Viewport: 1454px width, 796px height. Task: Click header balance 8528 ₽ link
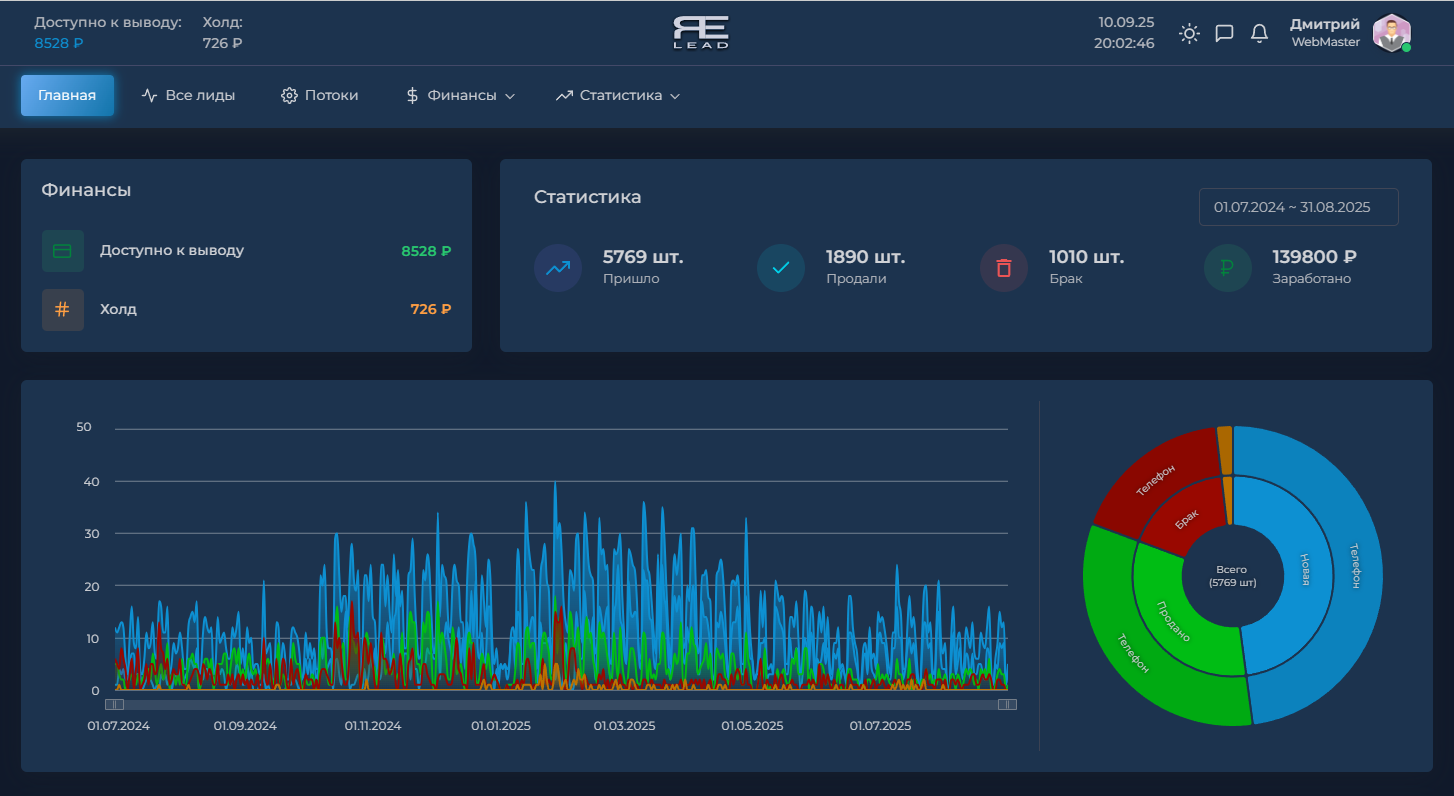point(59,43)
